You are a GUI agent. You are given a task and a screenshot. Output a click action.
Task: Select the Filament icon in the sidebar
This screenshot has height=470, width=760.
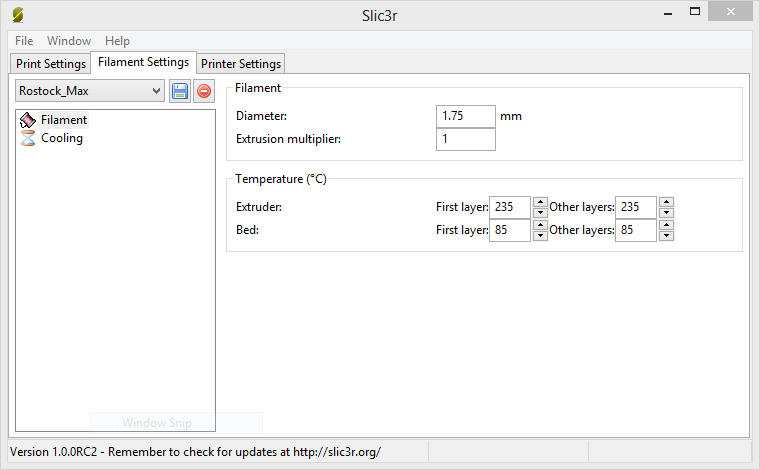tap(28, 120)
